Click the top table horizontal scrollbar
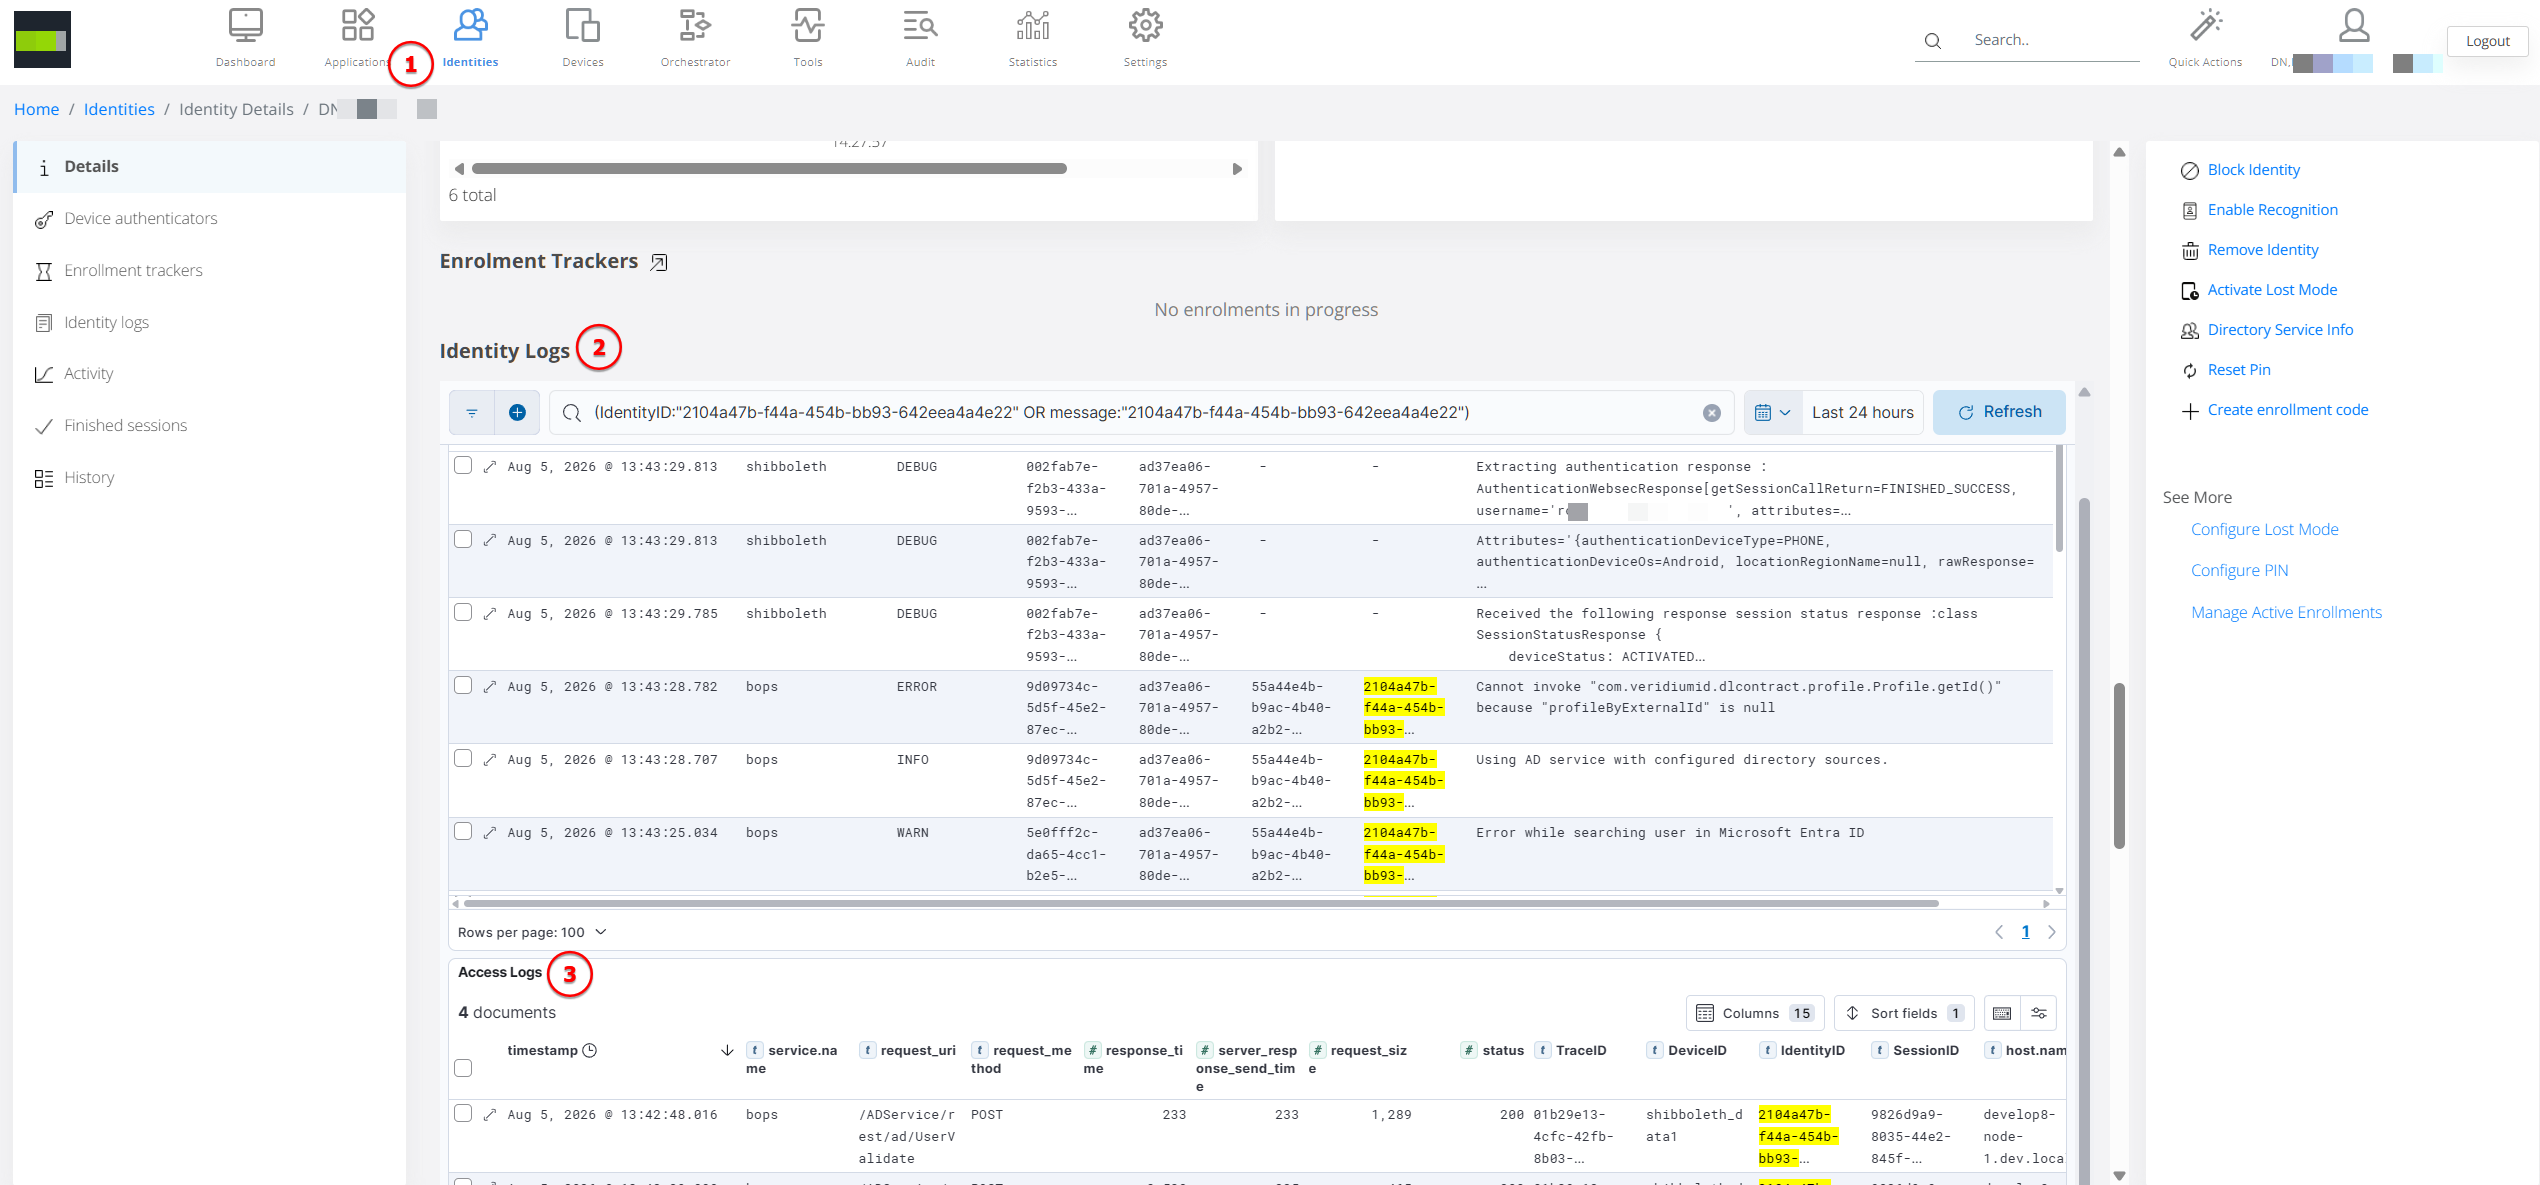Screen dimensions: 2540x1185 click(769, 169)
